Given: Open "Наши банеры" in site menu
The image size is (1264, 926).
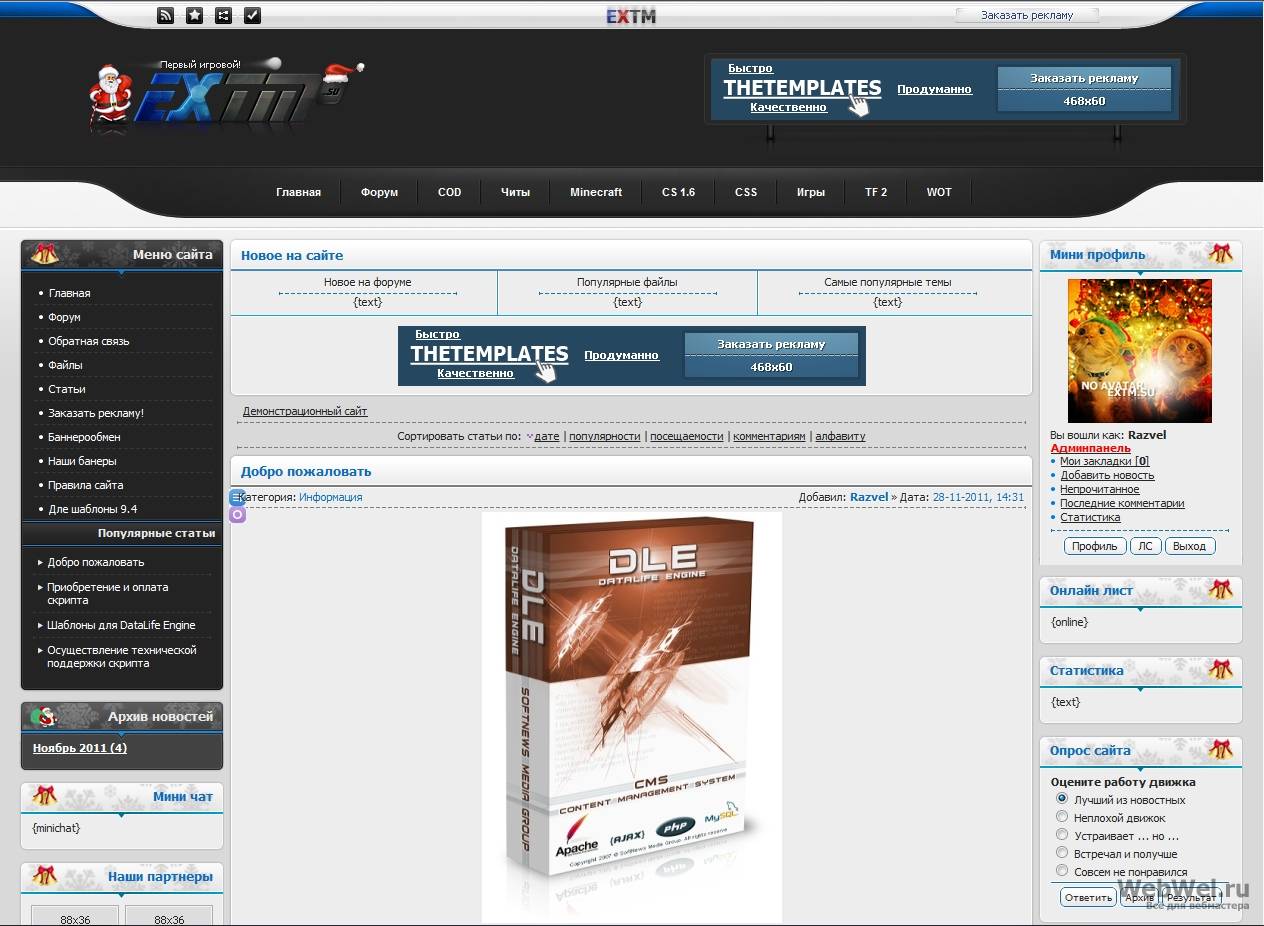Looking at the screenshot, I should 83,461.
